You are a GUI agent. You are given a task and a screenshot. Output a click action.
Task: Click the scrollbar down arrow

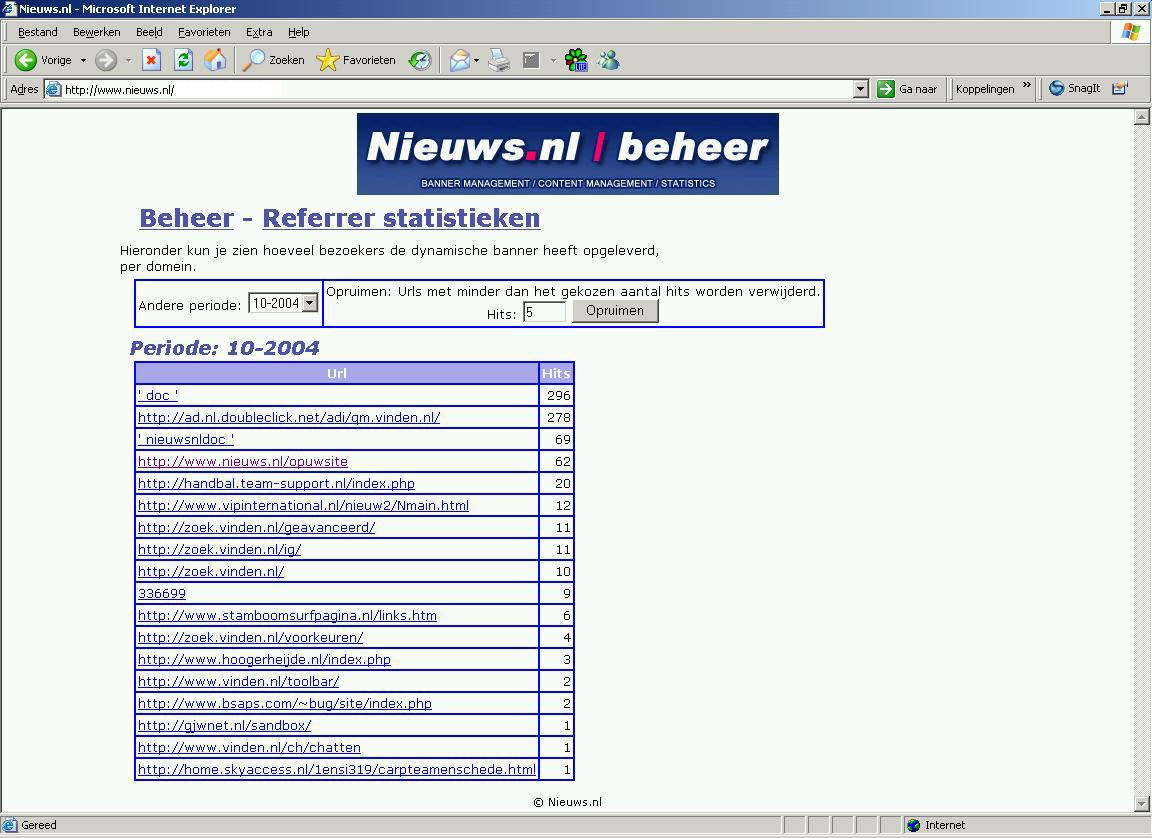[1142, 803]
